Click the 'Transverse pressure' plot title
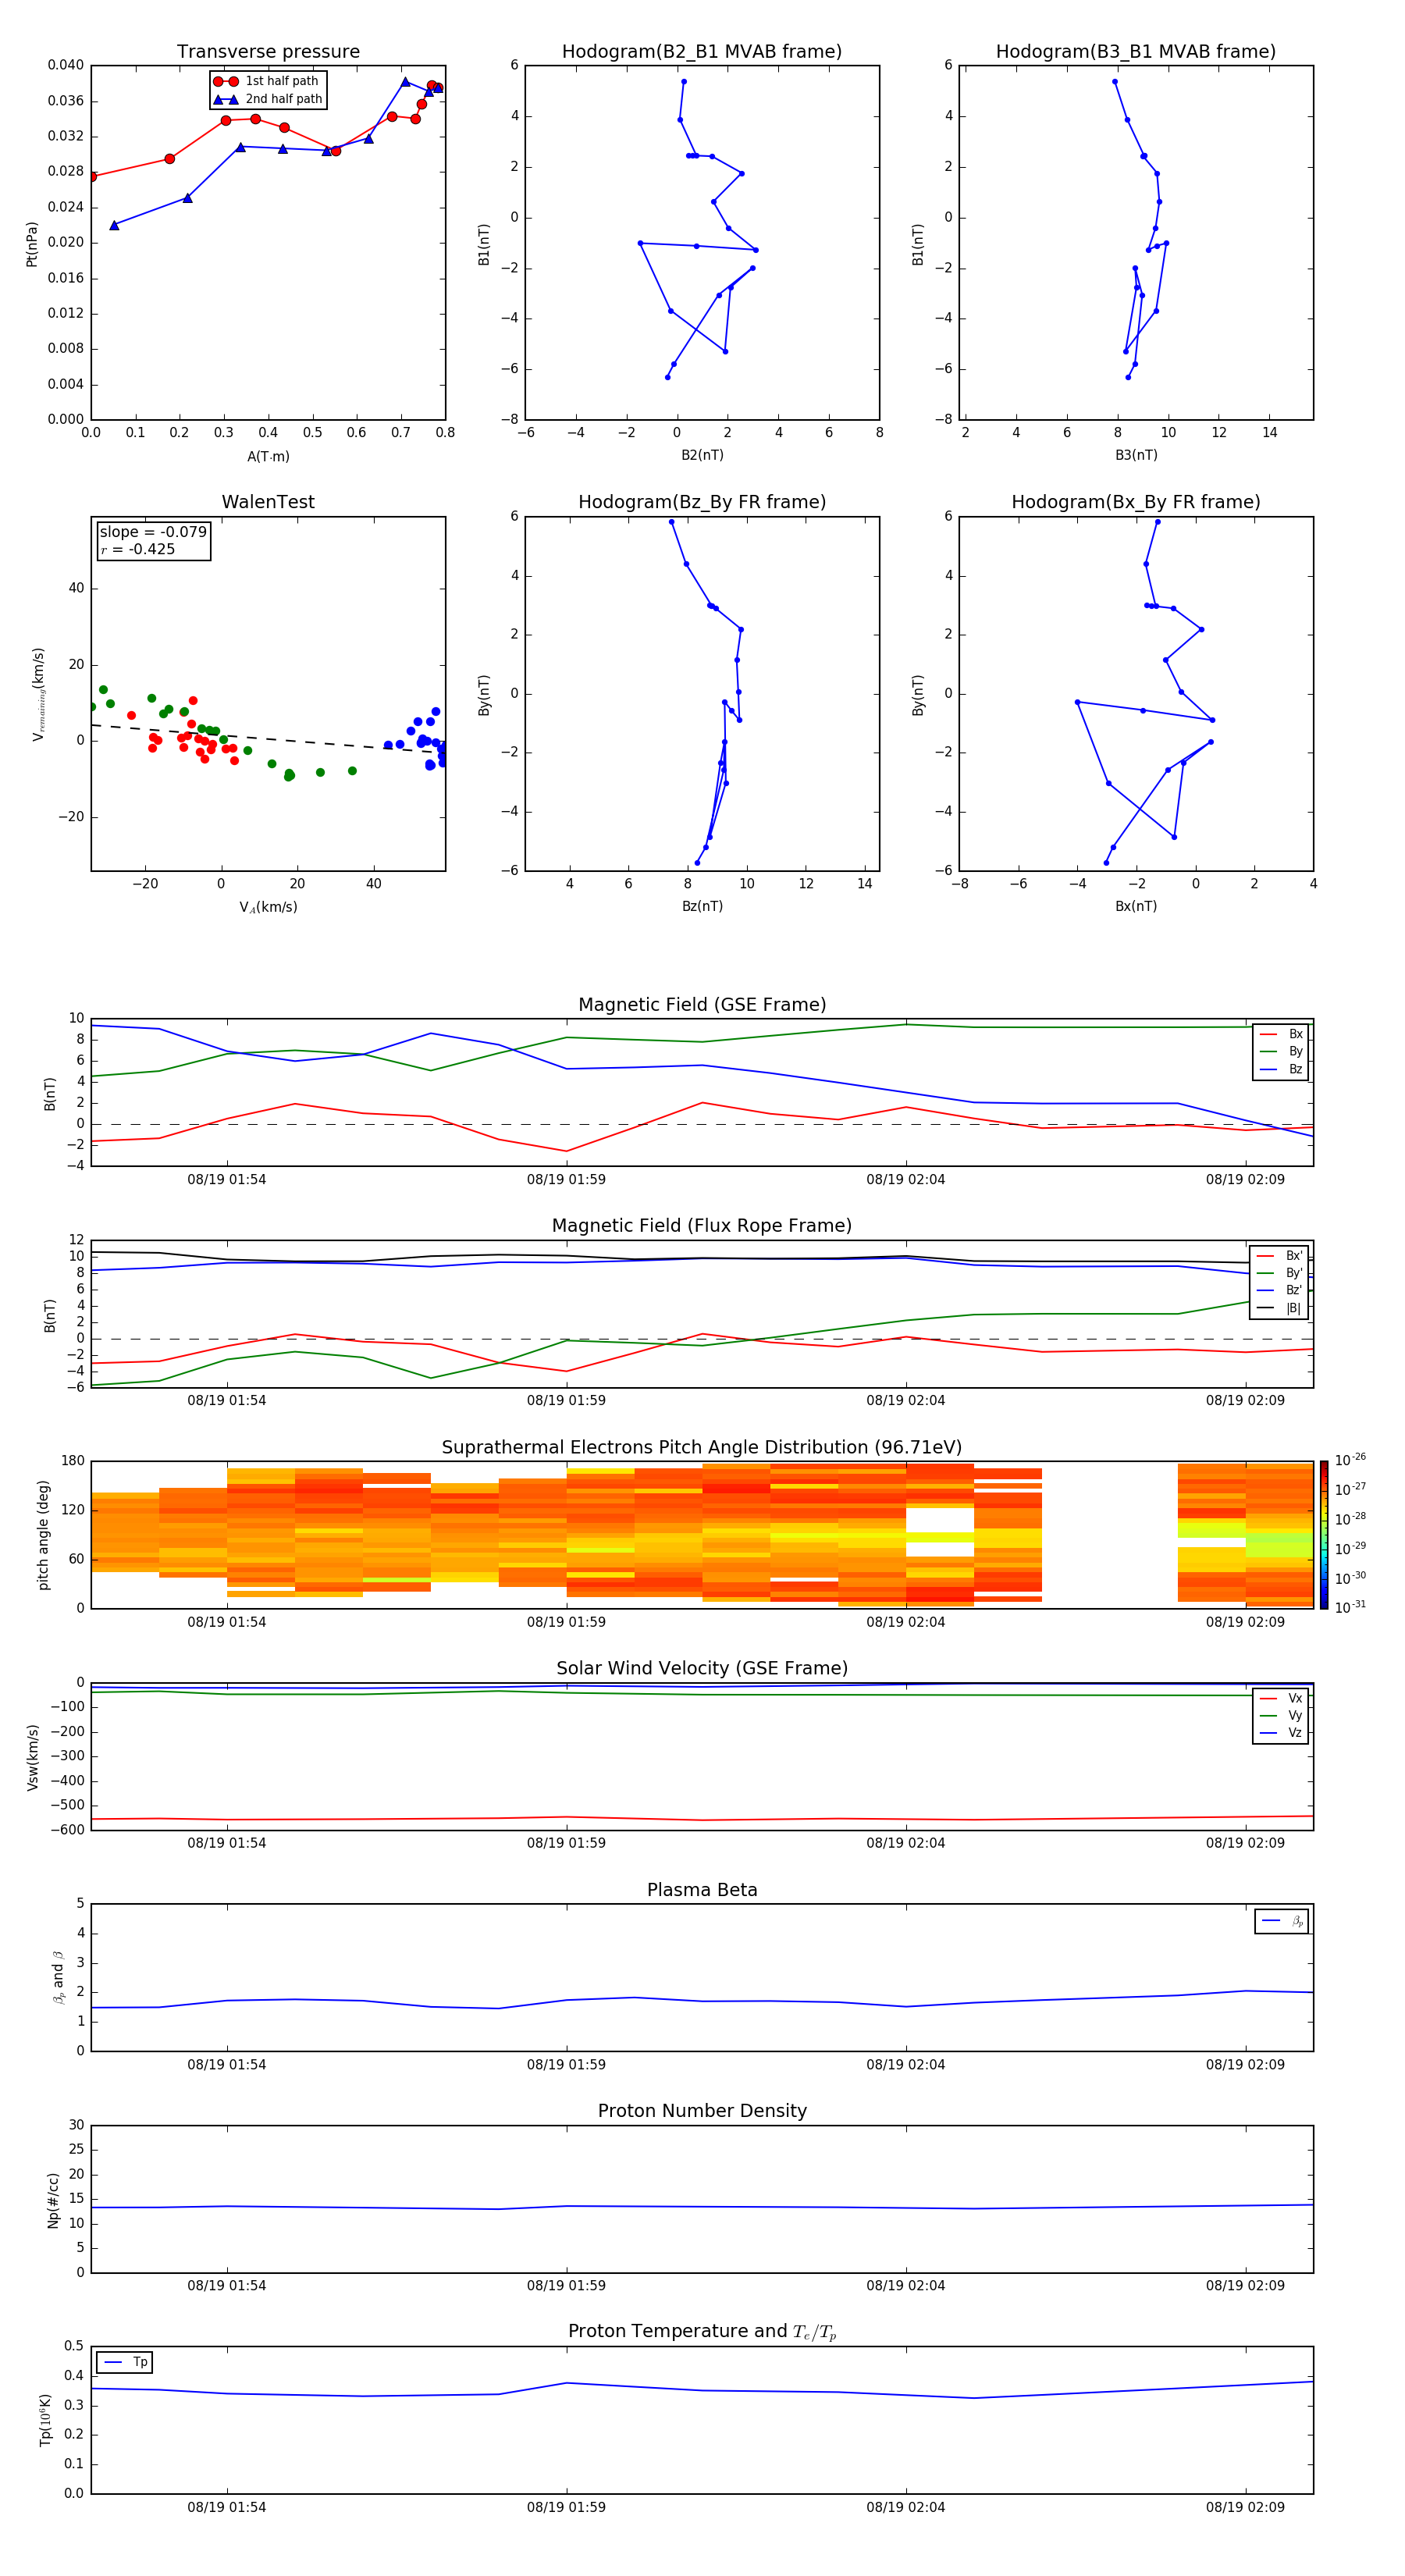 click(268, 52)
